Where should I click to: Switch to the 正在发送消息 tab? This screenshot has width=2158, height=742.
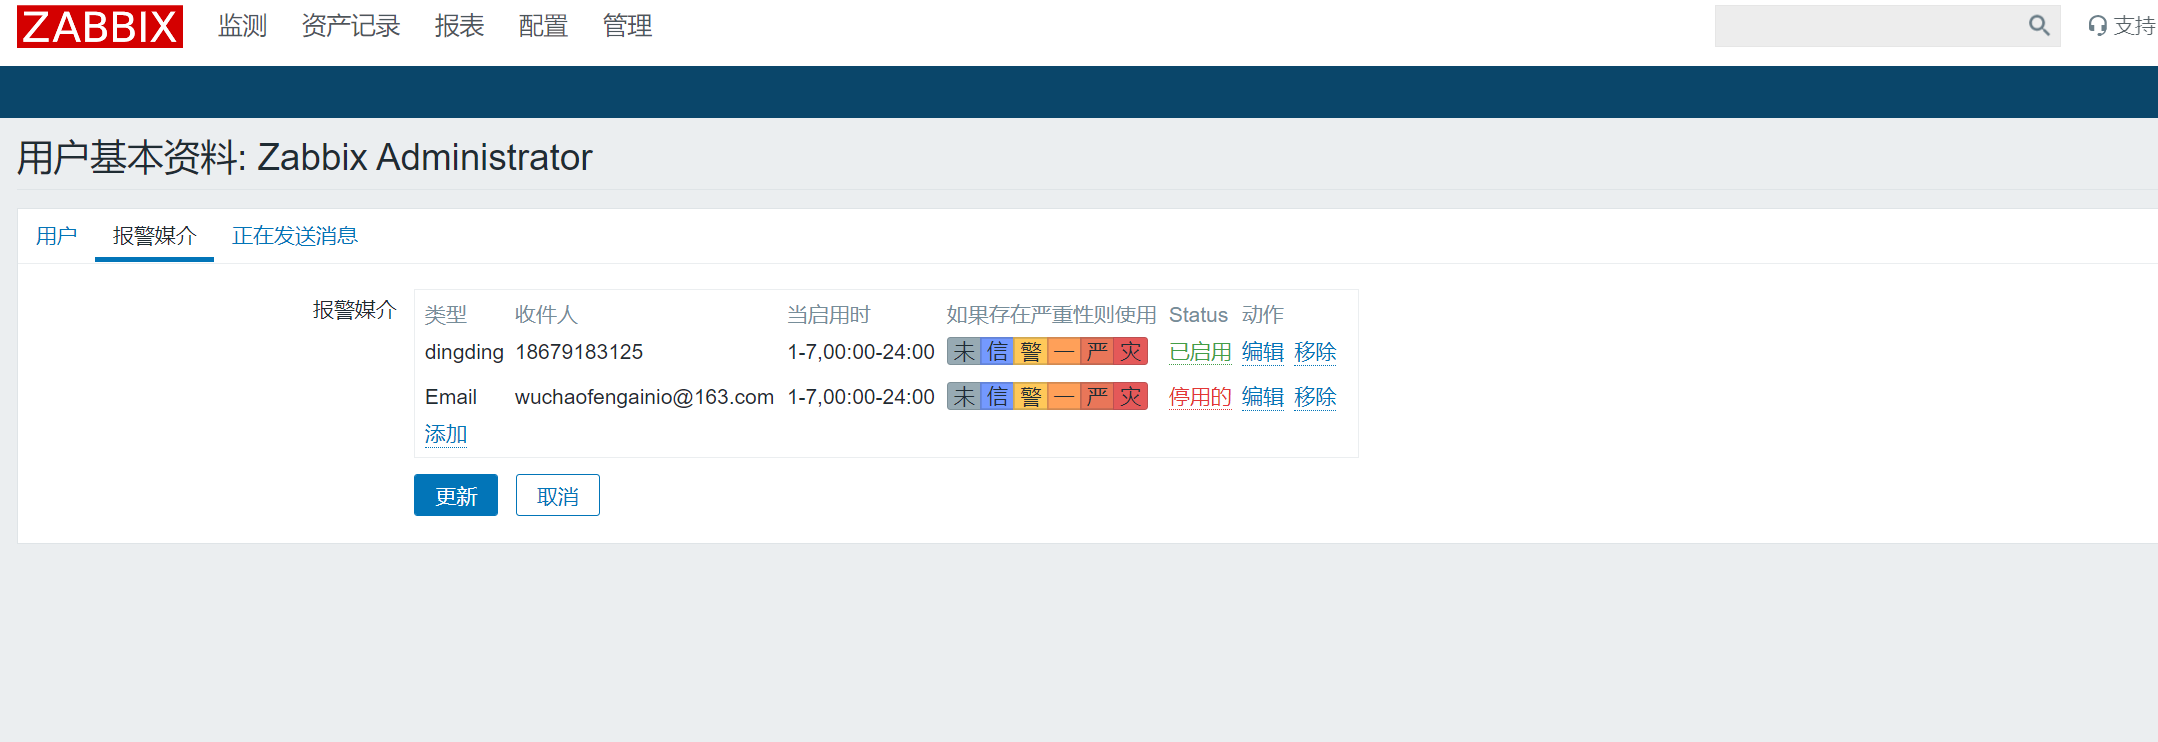(x=295, y=236)
